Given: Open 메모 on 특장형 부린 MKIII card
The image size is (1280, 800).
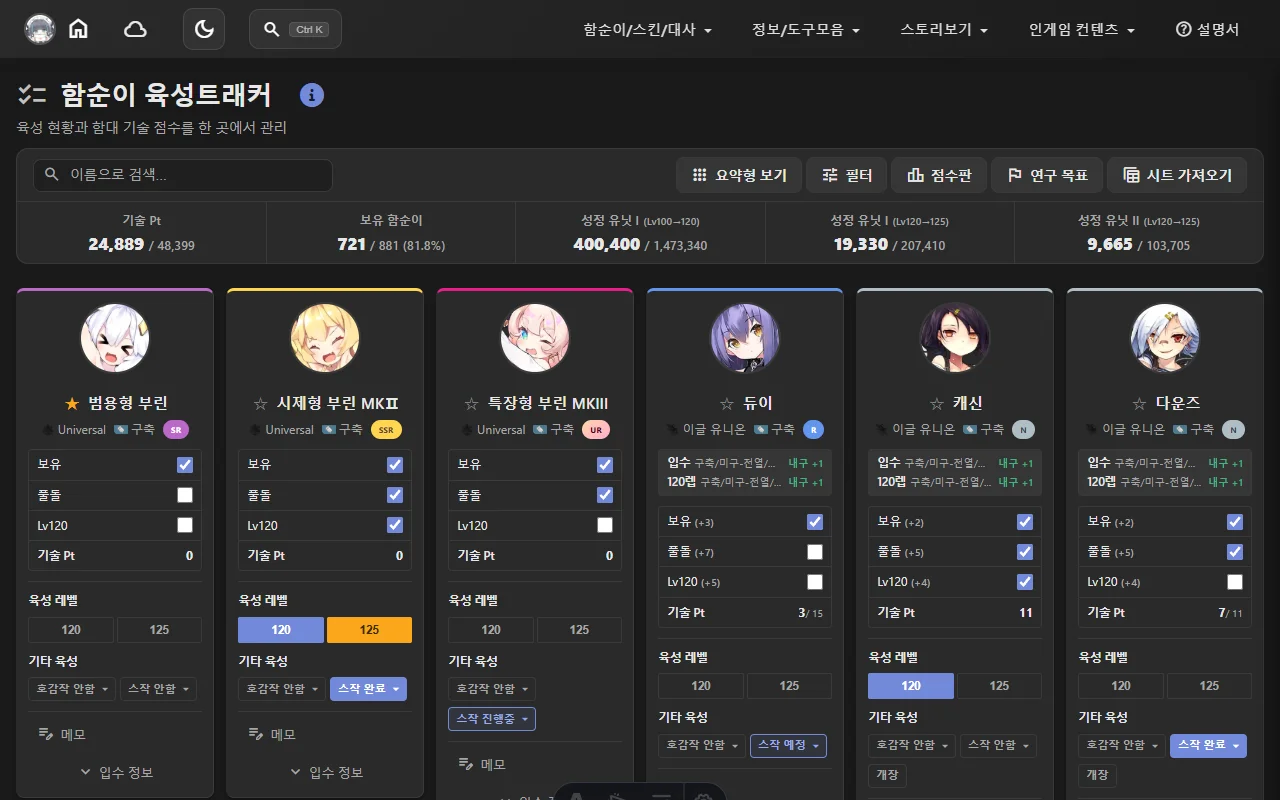Looking at the screenshot, I should [482, 764].
